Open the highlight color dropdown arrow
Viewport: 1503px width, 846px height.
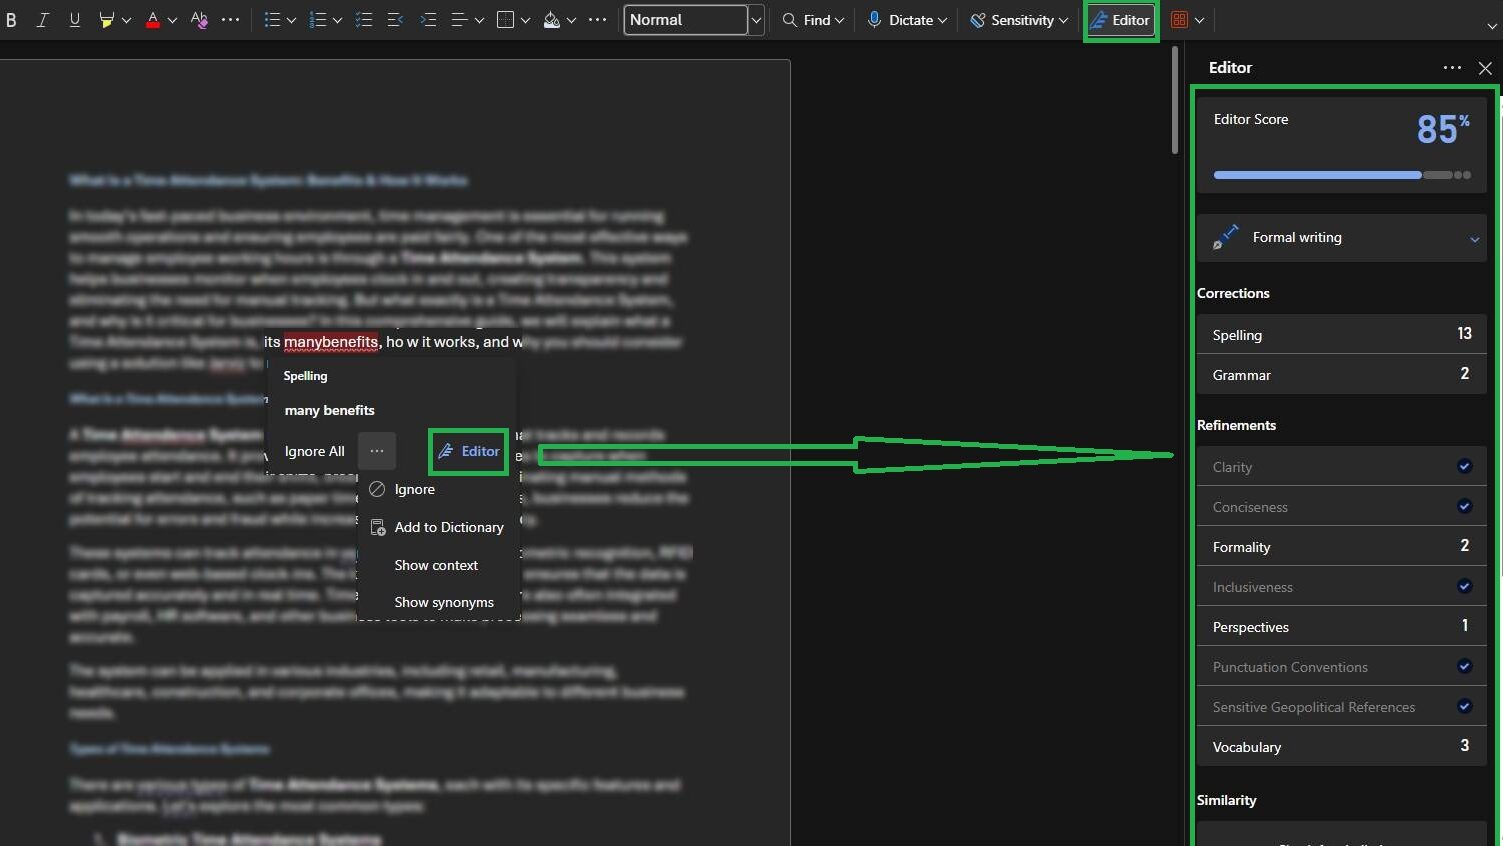126,20
